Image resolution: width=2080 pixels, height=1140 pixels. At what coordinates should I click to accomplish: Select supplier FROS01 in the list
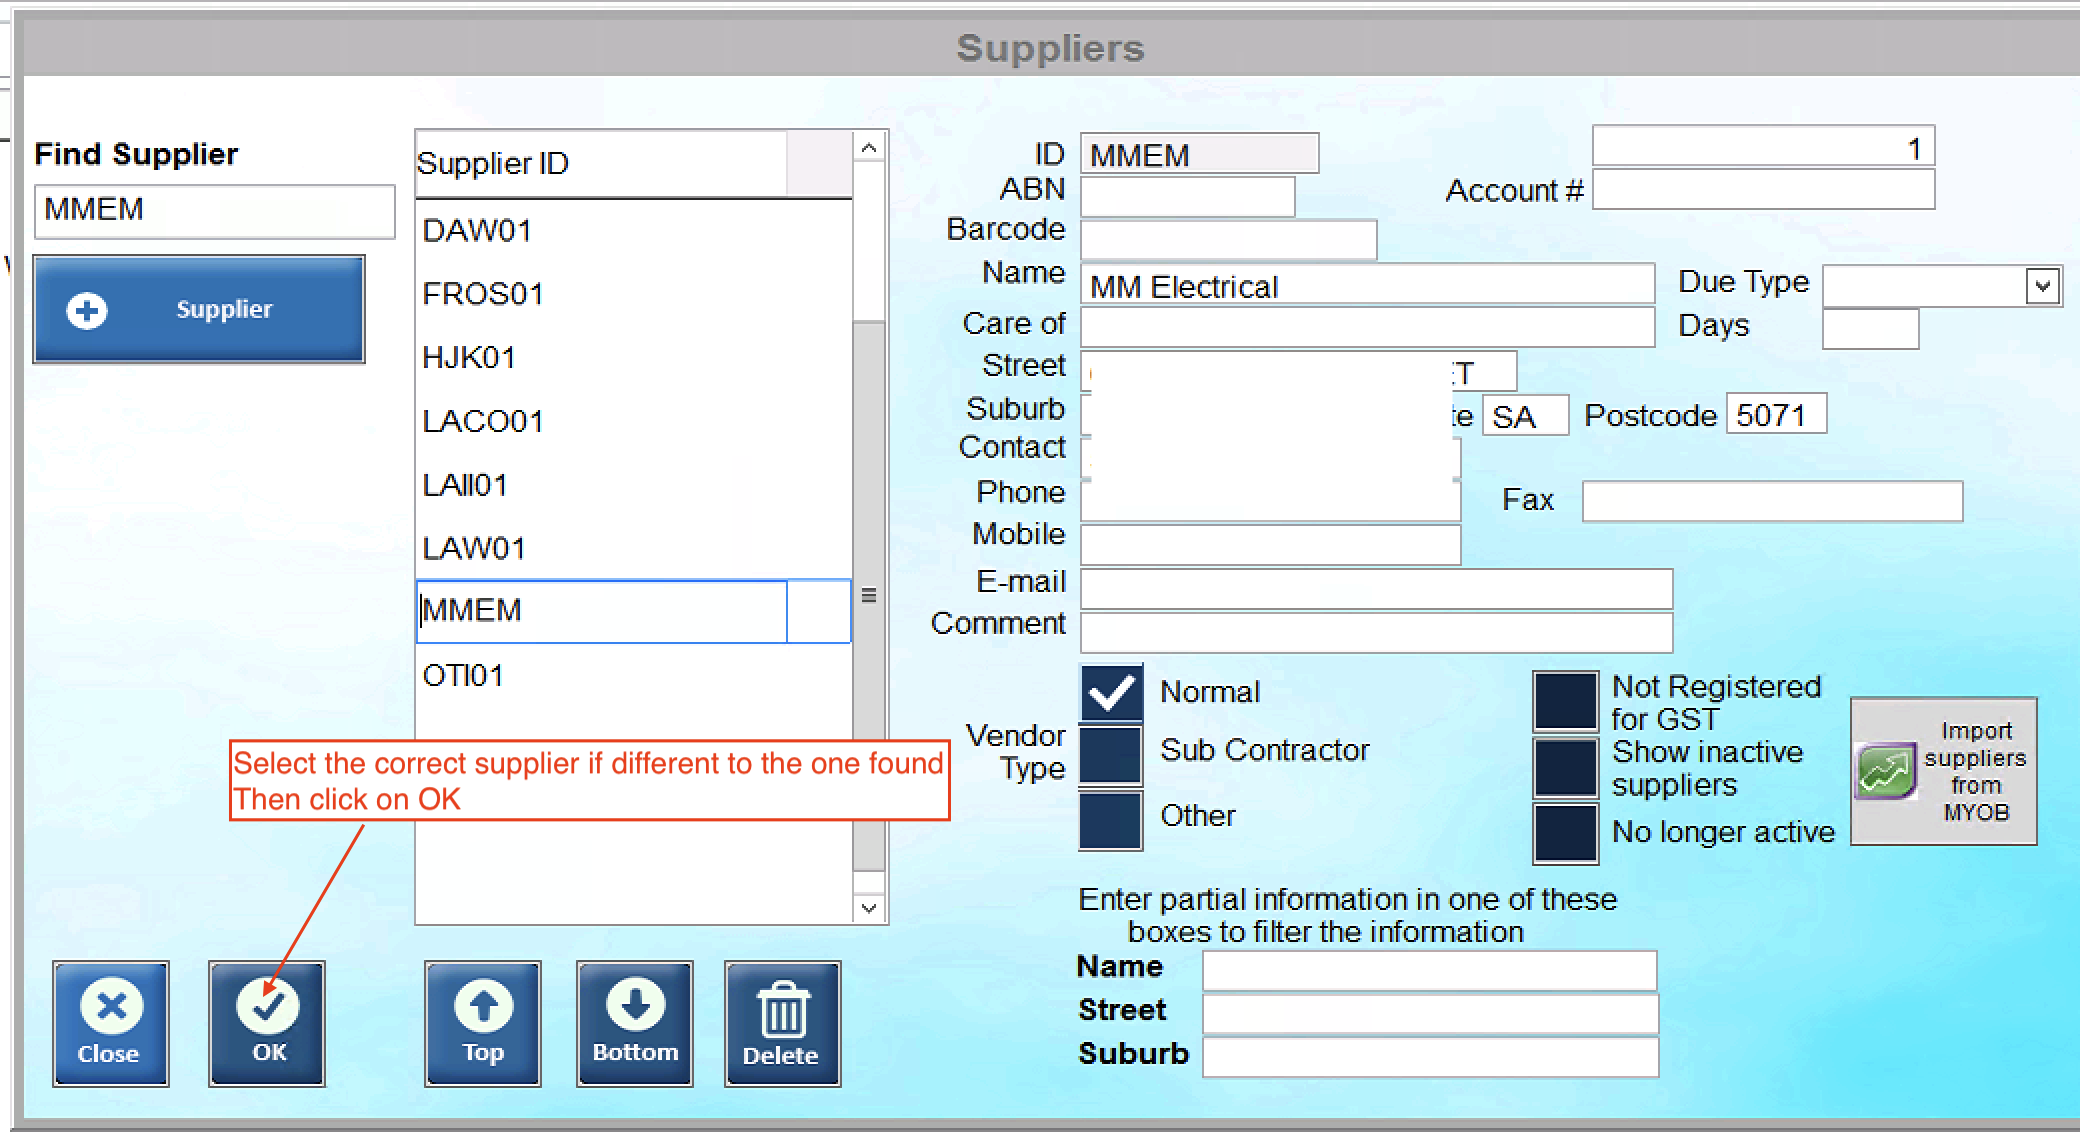pos(483,294)
